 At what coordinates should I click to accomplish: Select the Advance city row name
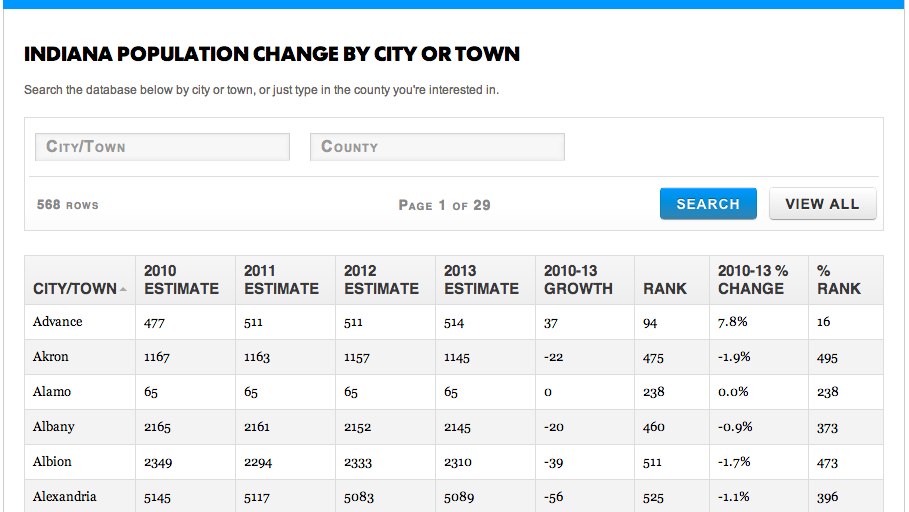[57, 322]
